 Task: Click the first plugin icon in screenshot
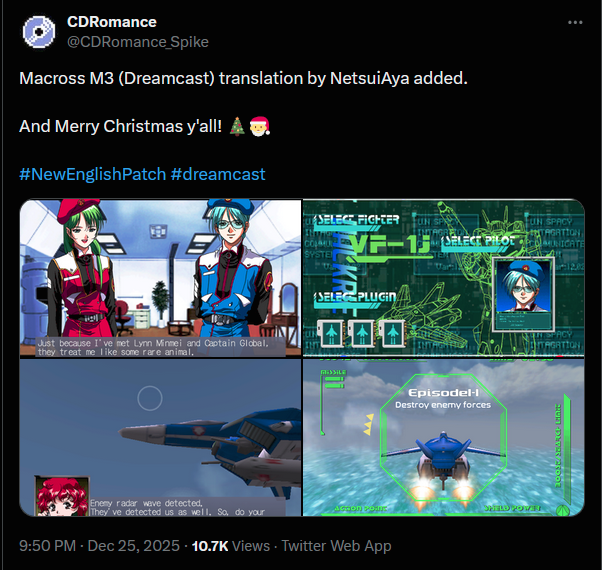click(x=331, y=334)
